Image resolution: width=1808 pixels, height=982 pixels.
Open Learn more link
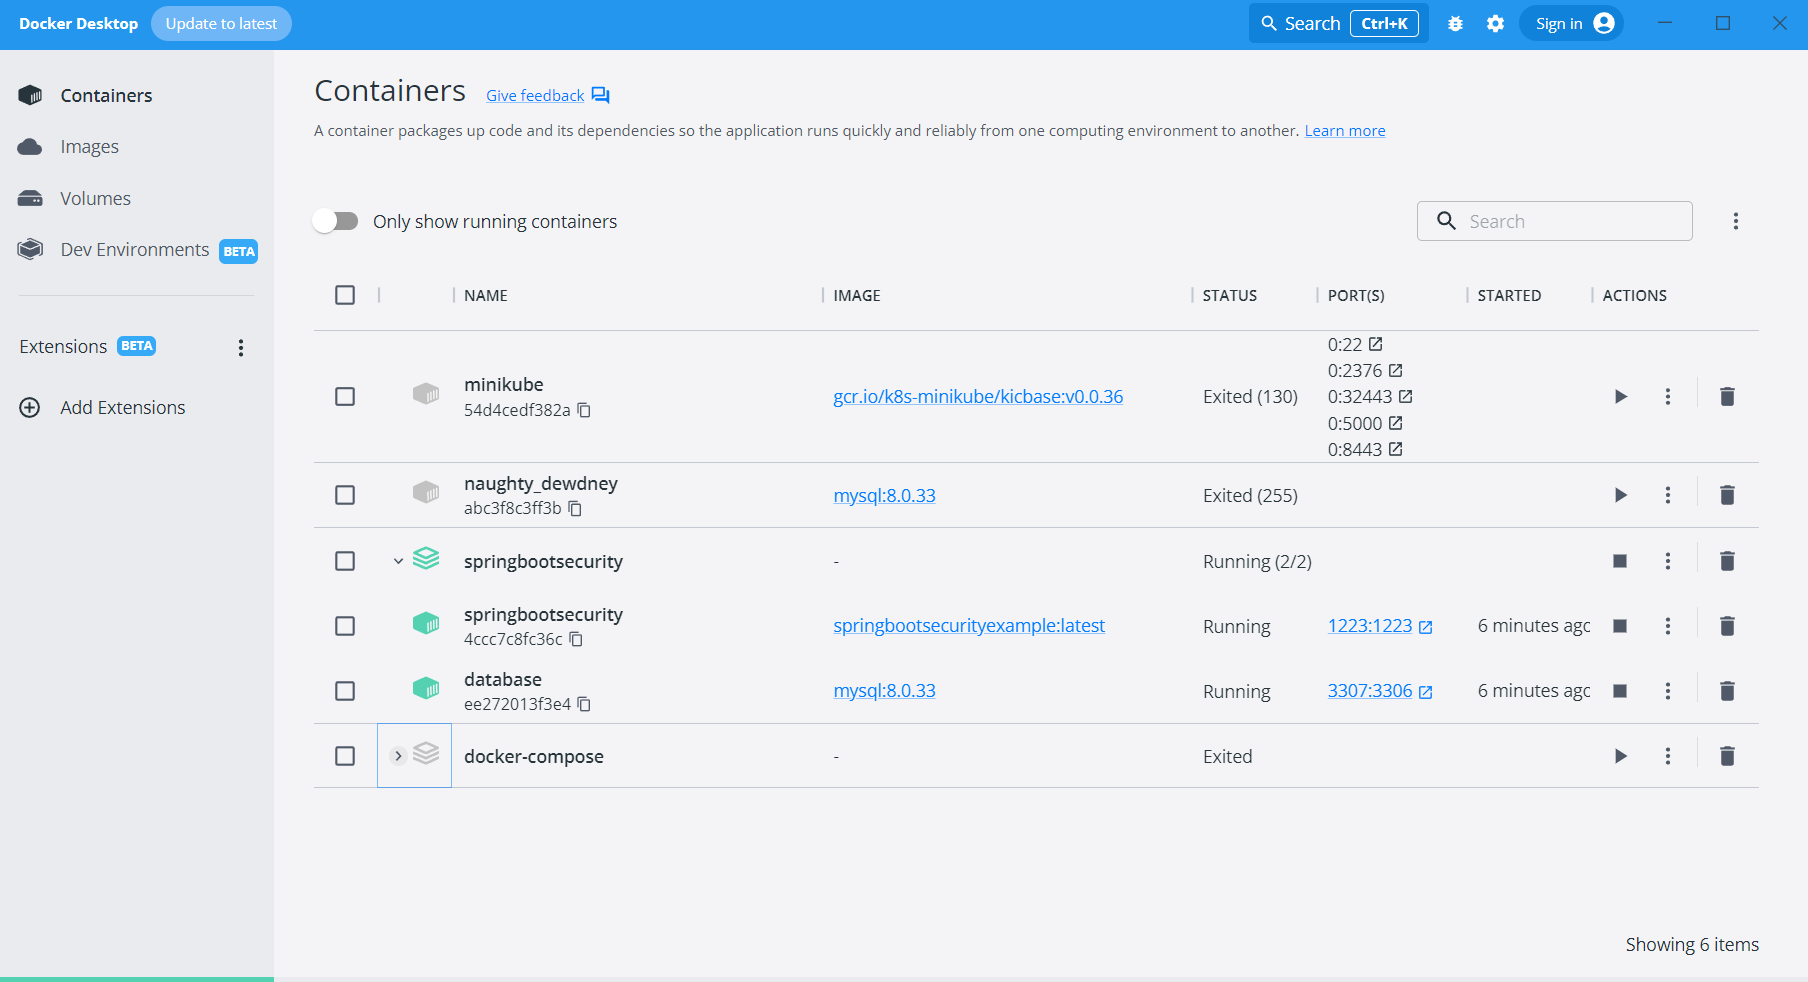pos(1345,131)
